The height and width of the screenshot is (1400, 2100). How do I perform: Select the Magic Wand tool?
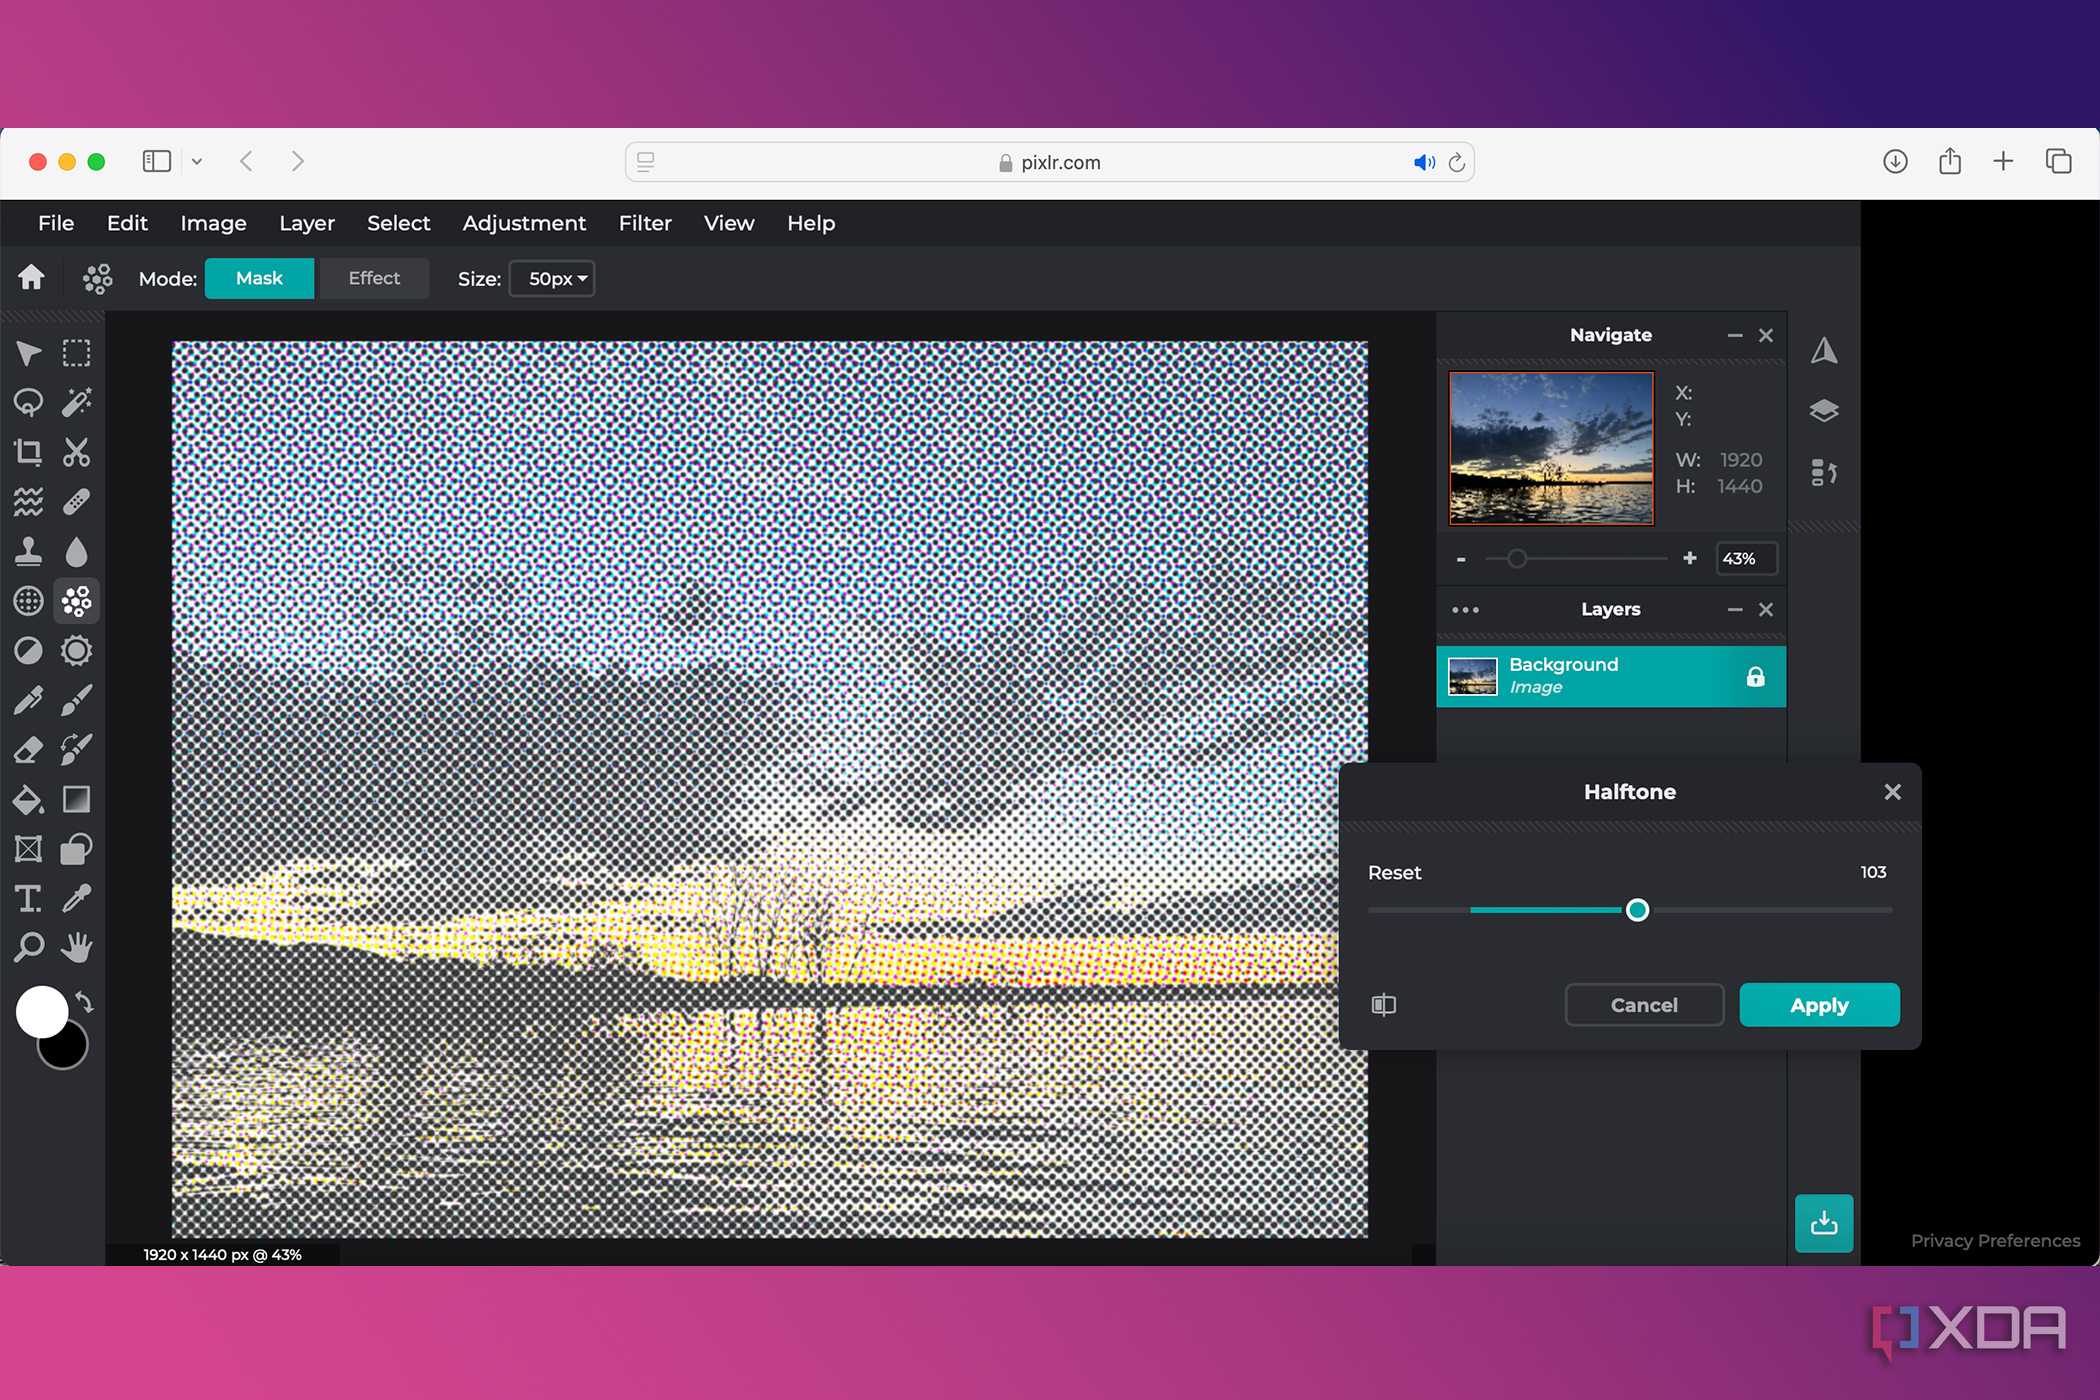[77, 402]
